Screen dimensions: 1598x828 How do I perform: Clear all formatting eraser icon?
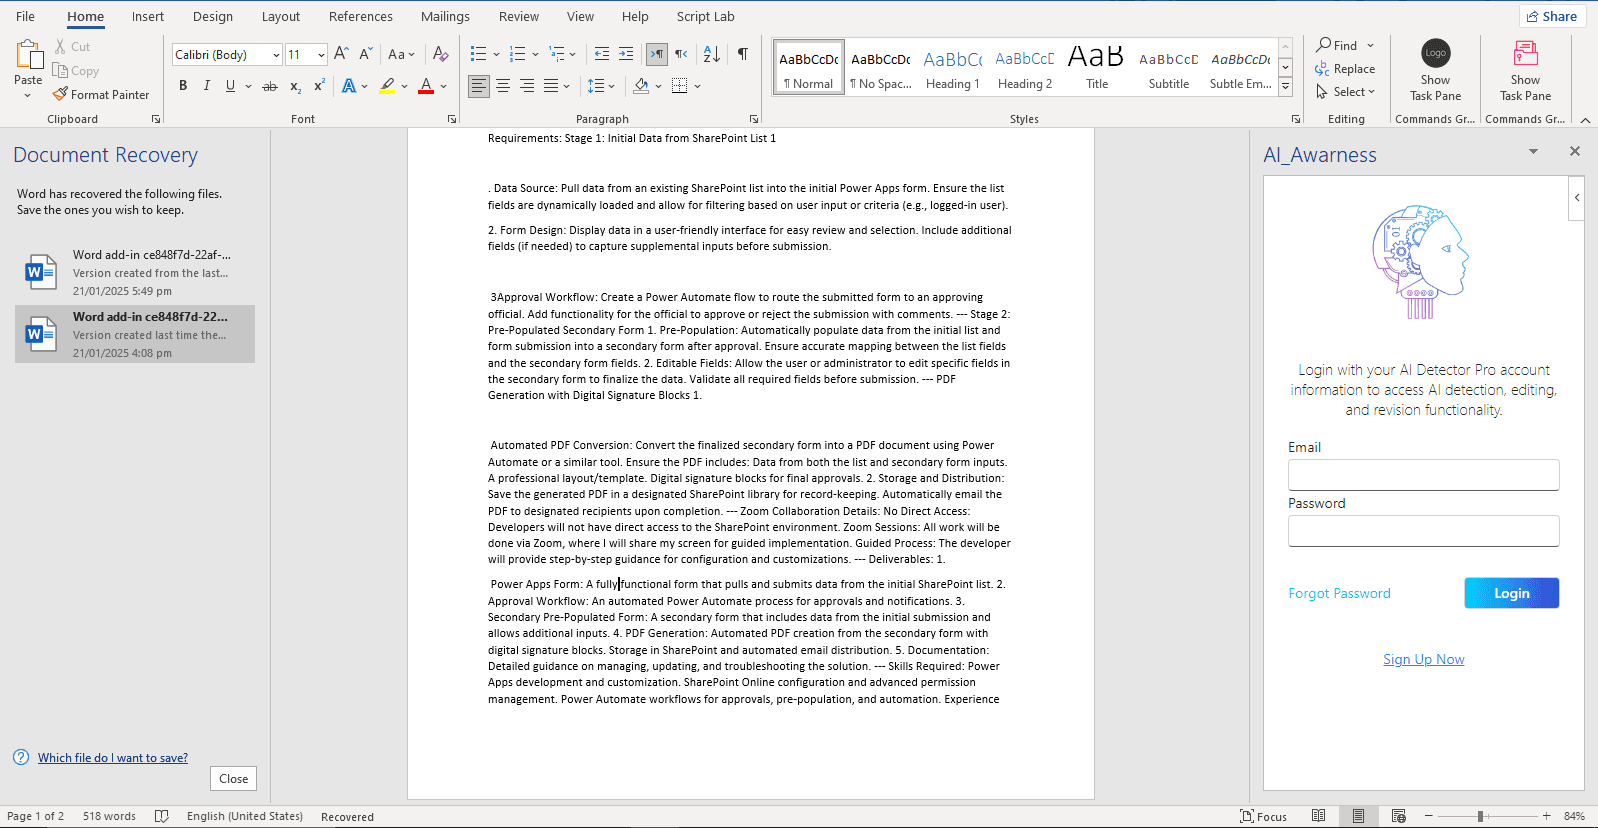tap(440, 54)
